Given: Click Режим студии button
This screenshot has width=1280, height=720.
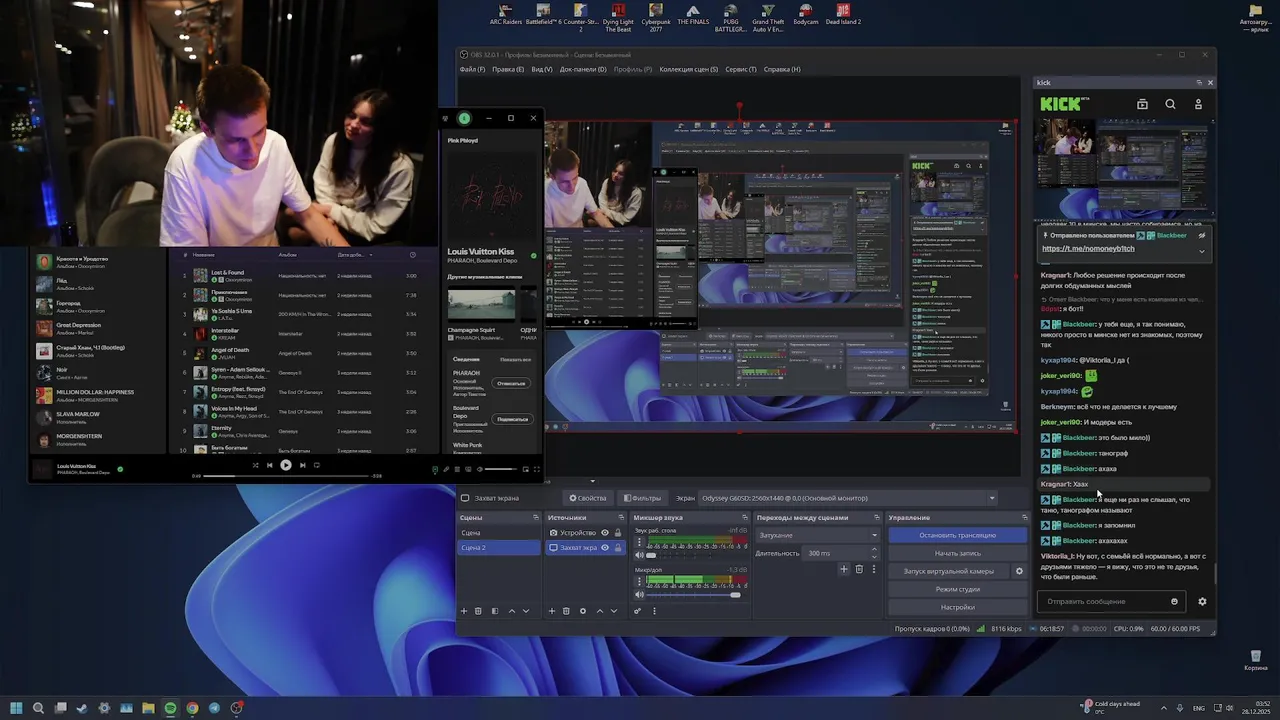Looking at the screenshot, I should [958, 589].
